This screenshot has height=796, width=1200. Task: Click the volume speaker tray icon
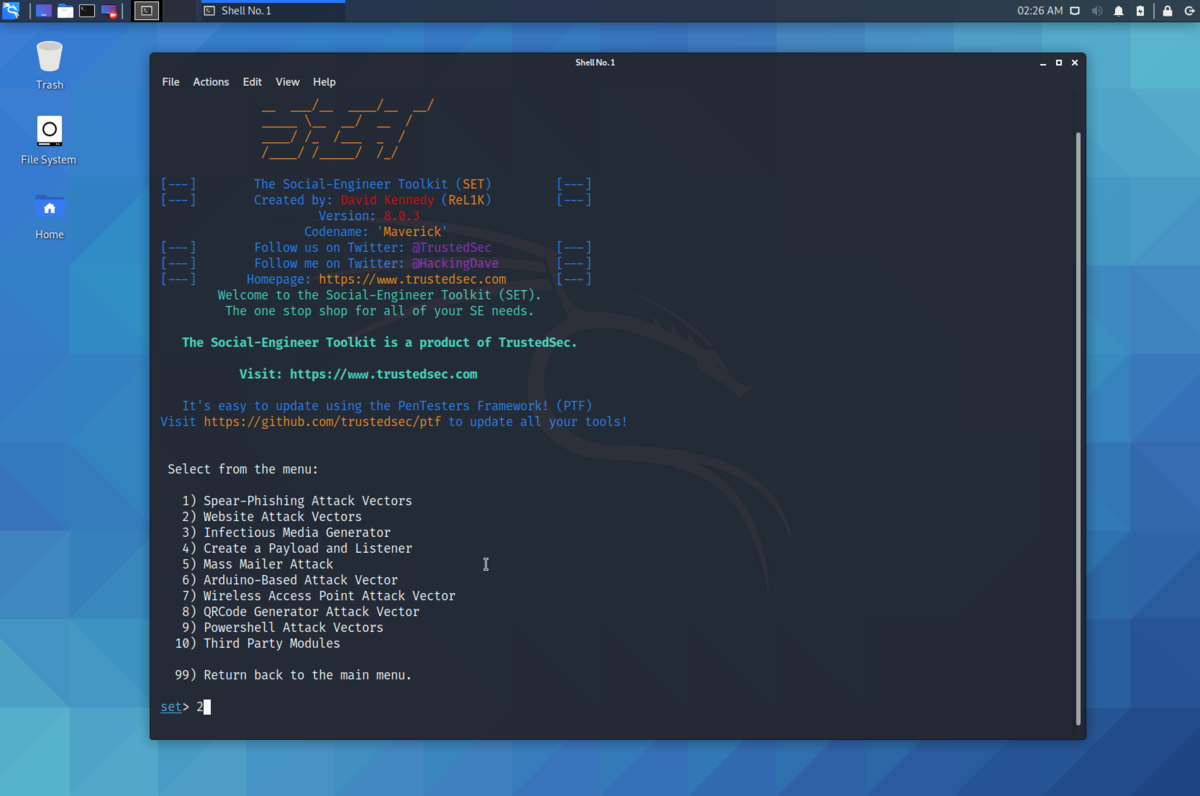coord(1097,11)
